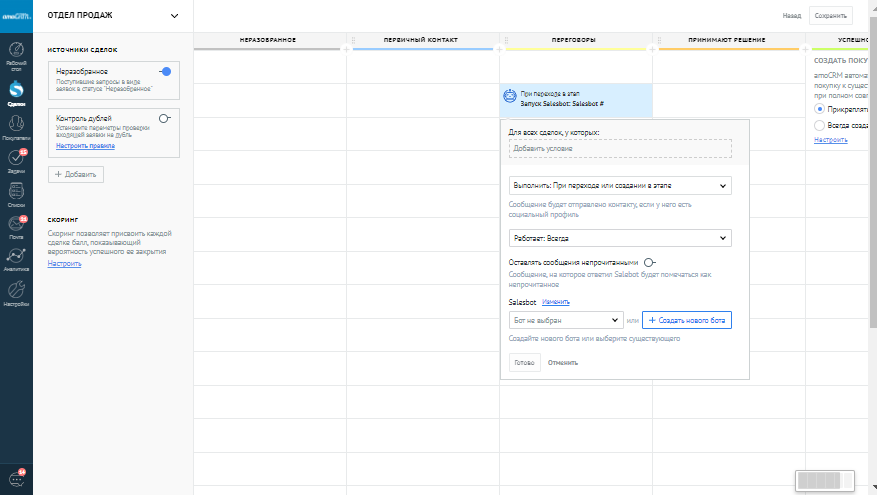
Task: Expand the Отдел продаж pipeline dropdown
Action: pyautogui.click(x=174, y=15)
